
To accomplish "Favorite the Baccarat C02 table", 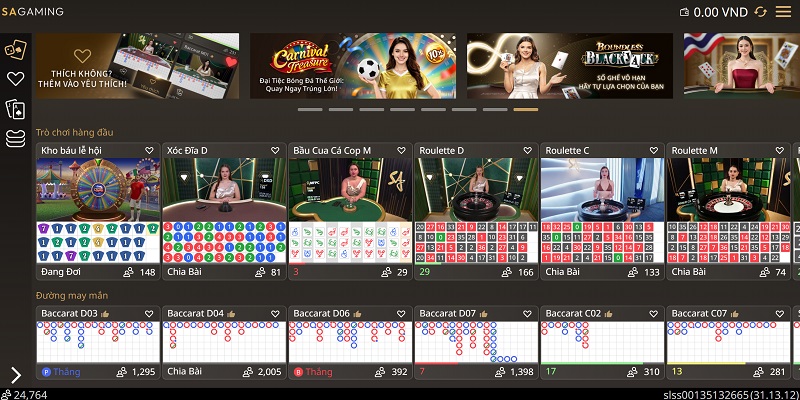I will pos(654,314).
